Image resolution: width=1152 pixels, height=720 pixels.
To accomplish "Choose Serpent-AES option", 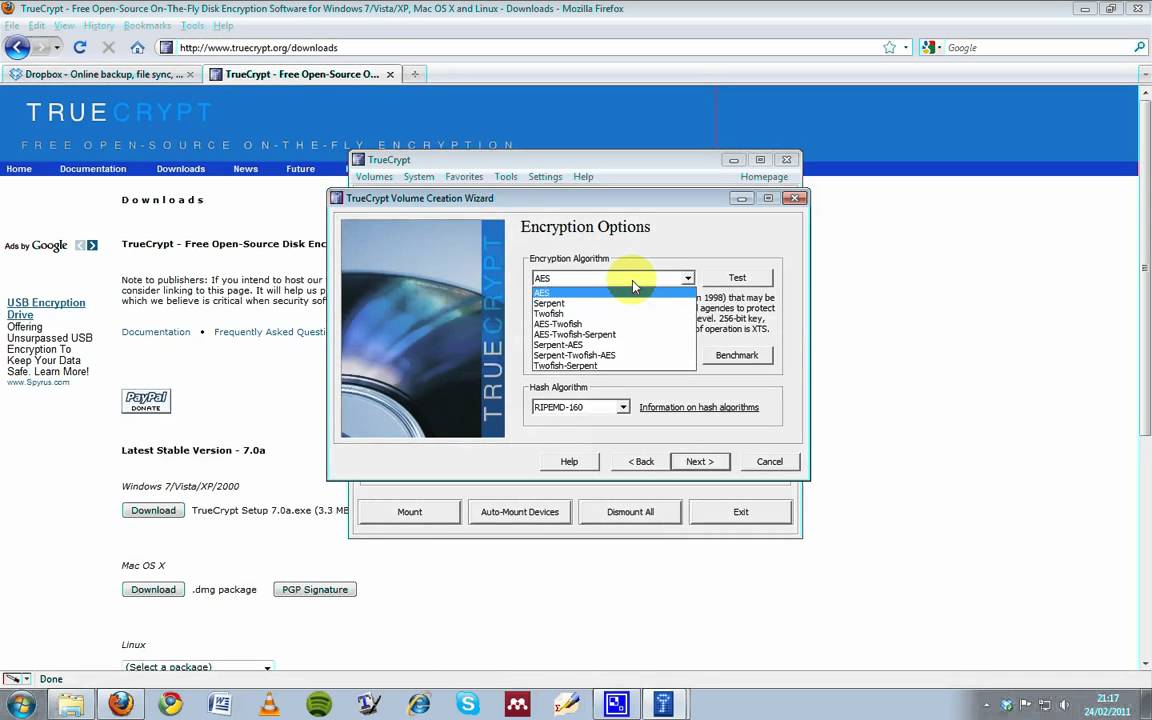I will click(614, 345).
